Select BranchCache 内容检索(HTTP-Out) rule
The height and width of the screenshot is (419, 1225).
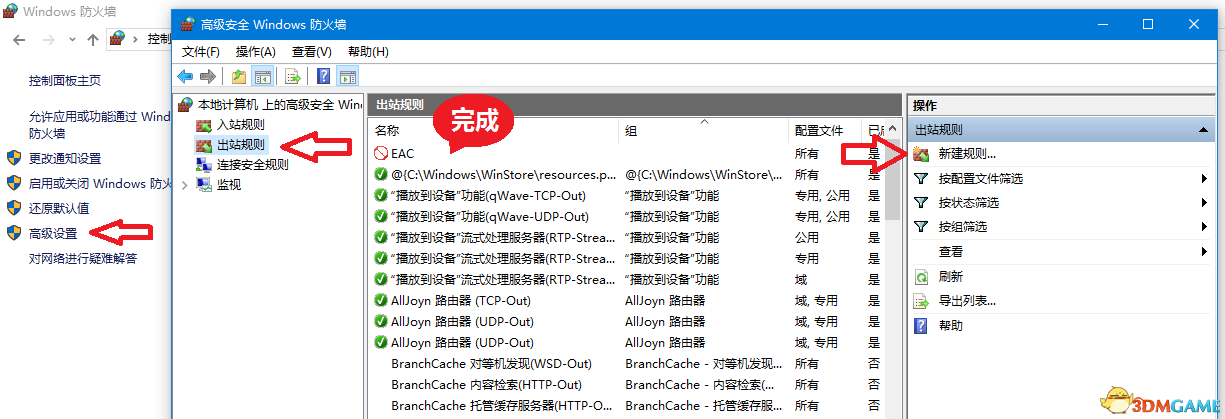click(x=487, y=384)
